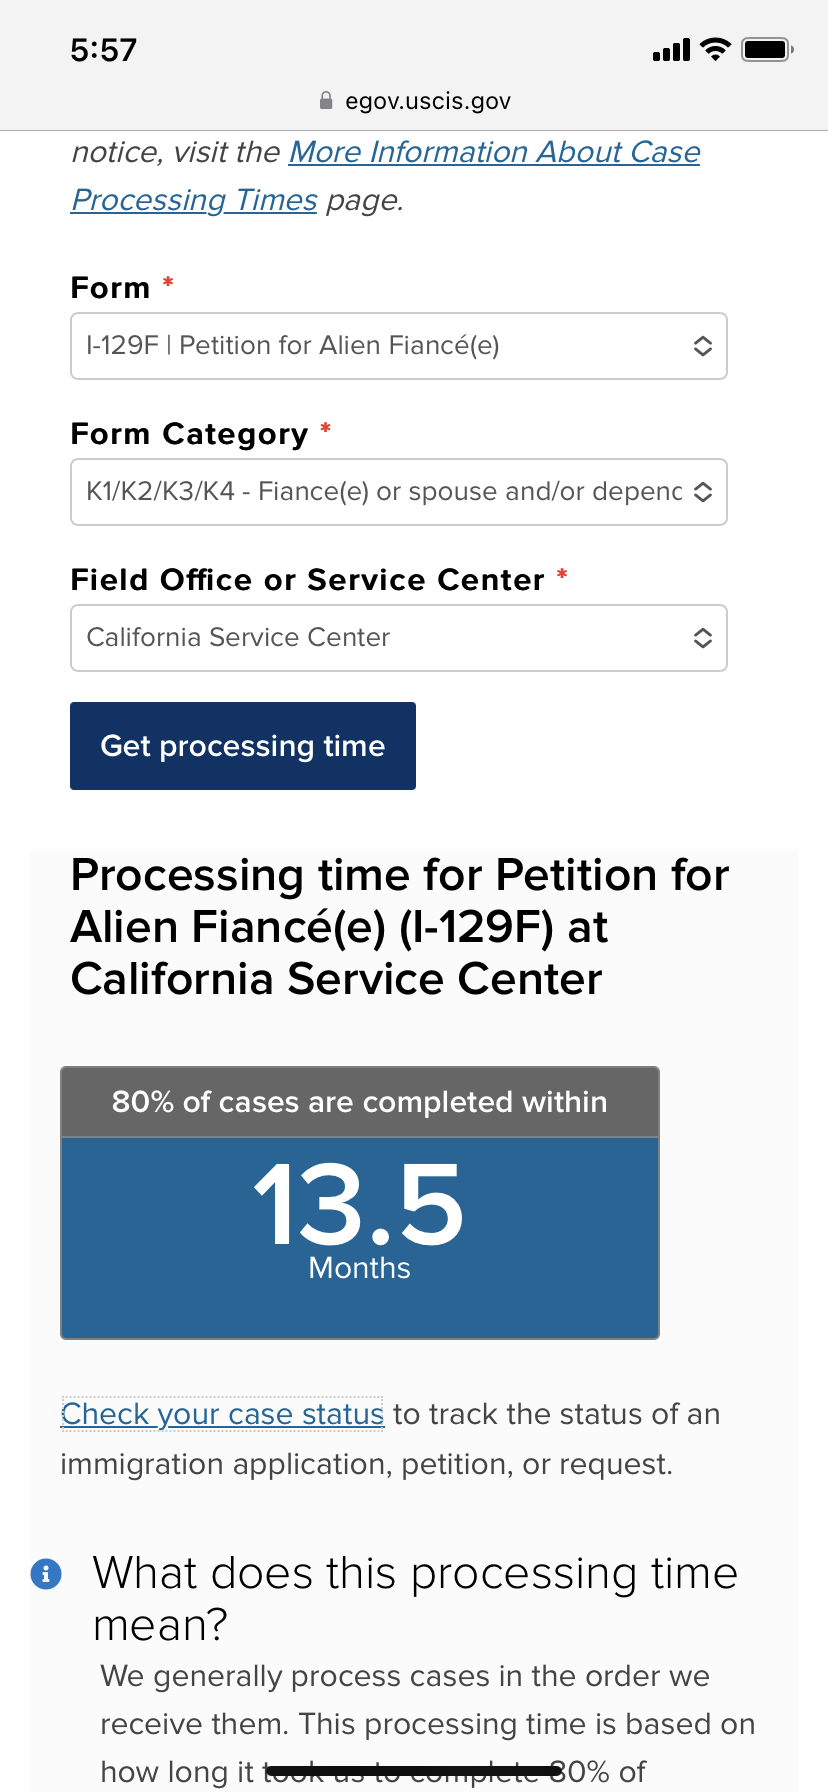Click the Service Center dropdown arrows
Screen dimensions: 828x1792
[703, 638]
